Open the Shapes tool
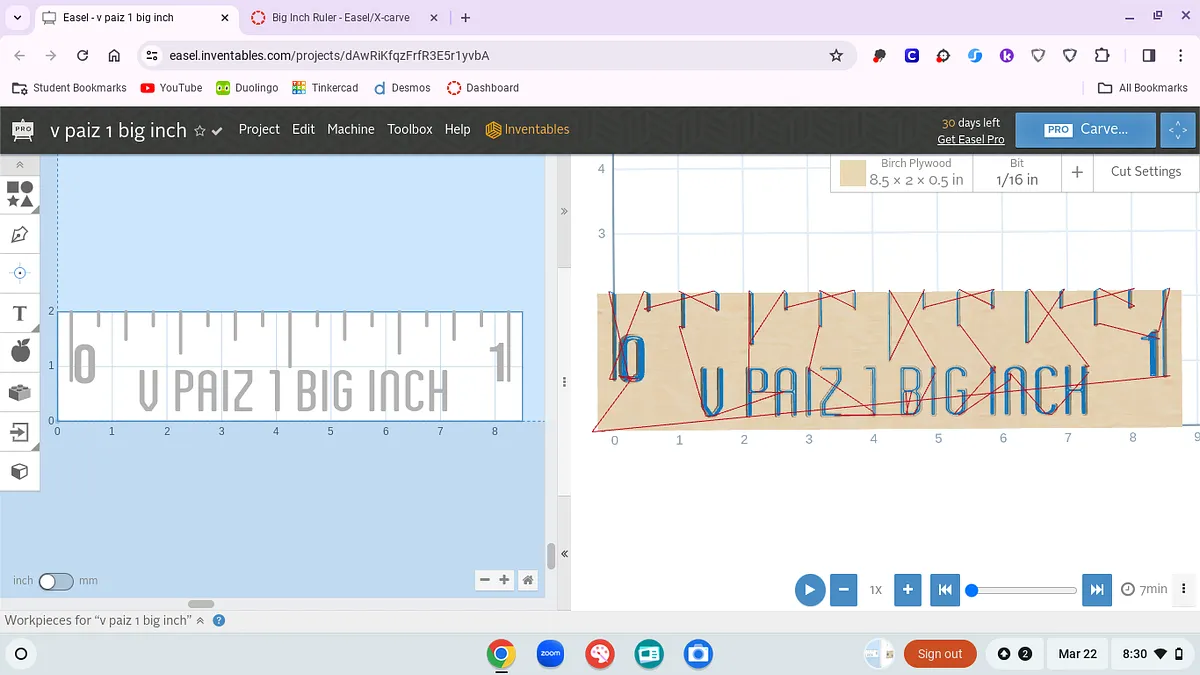The height and width of the screenshot is (675, 1200). tap(20, 193)
